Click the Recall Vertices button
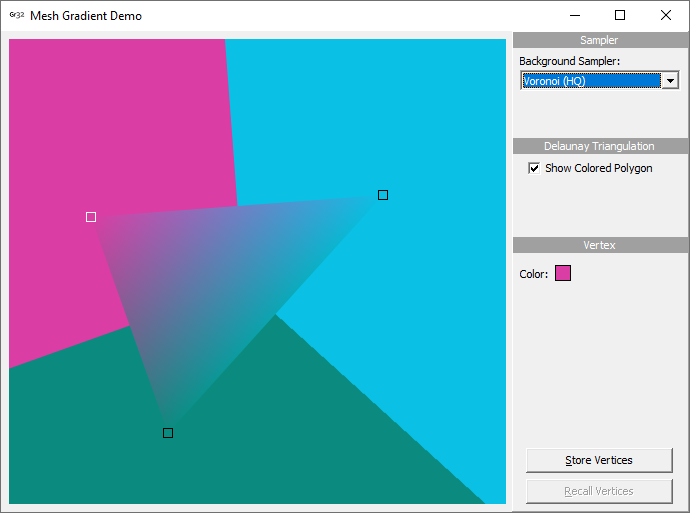Screen dimensions: 690x513 coord(599,491)
